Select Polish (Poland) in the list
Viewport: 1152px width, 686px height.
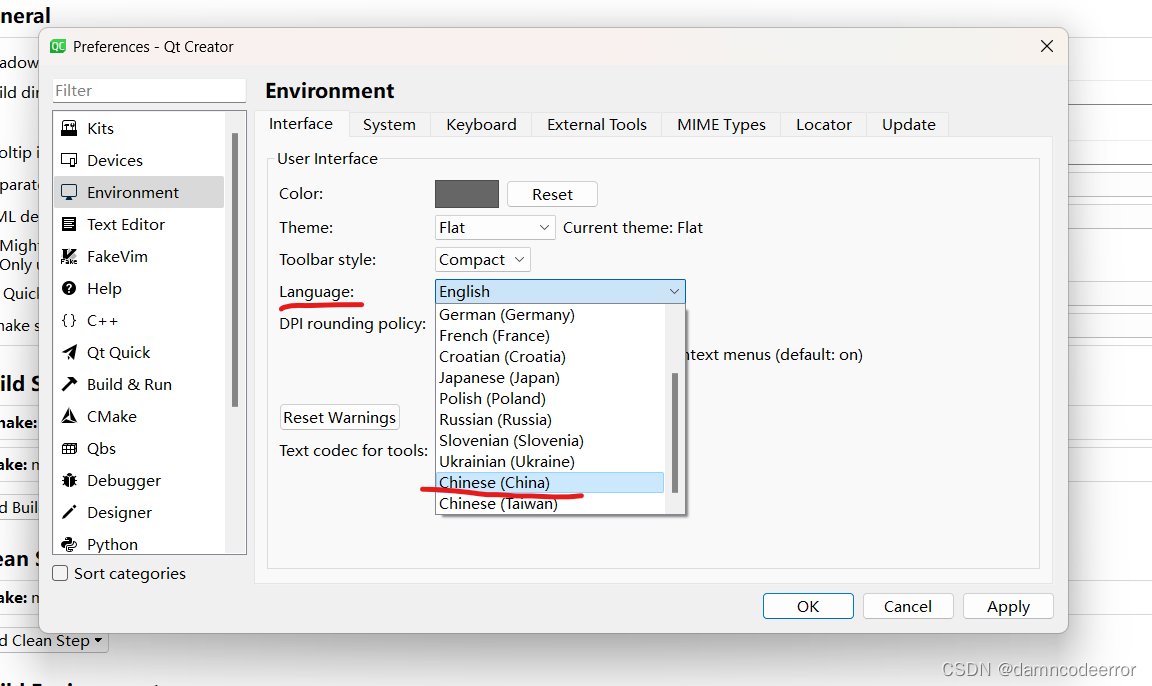pos(550,399)
